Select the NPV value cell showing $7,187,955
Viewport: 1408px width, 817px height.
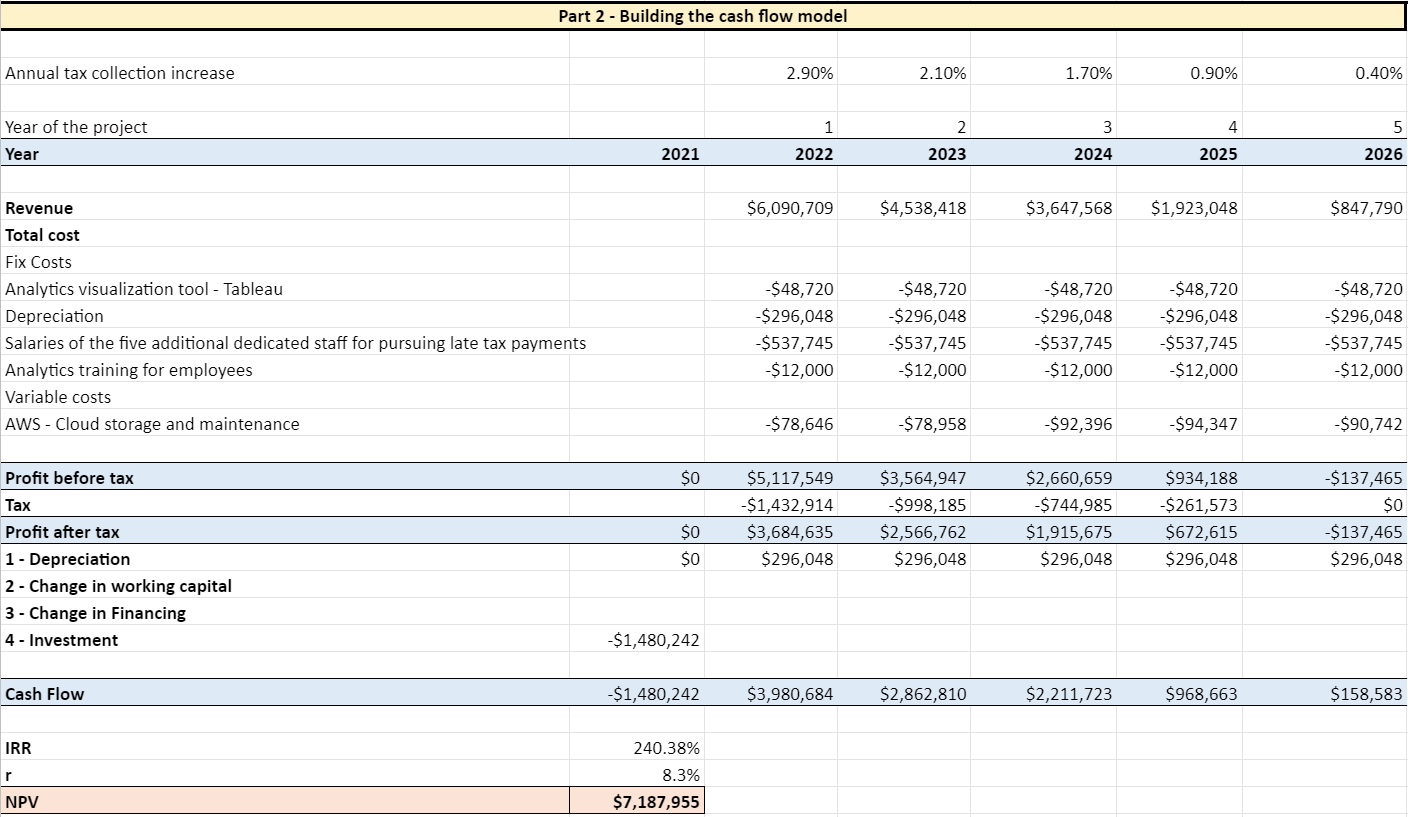(x=657, y=801)
